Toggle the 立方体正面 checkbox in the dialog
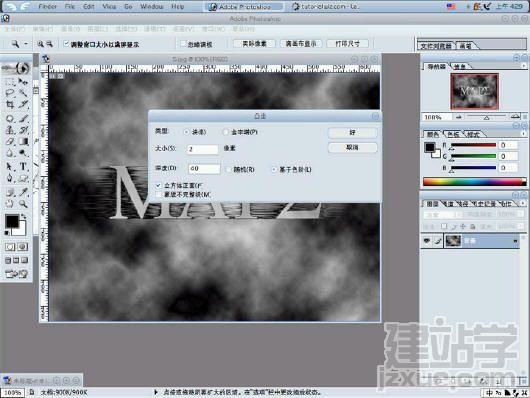 point(158,185)
